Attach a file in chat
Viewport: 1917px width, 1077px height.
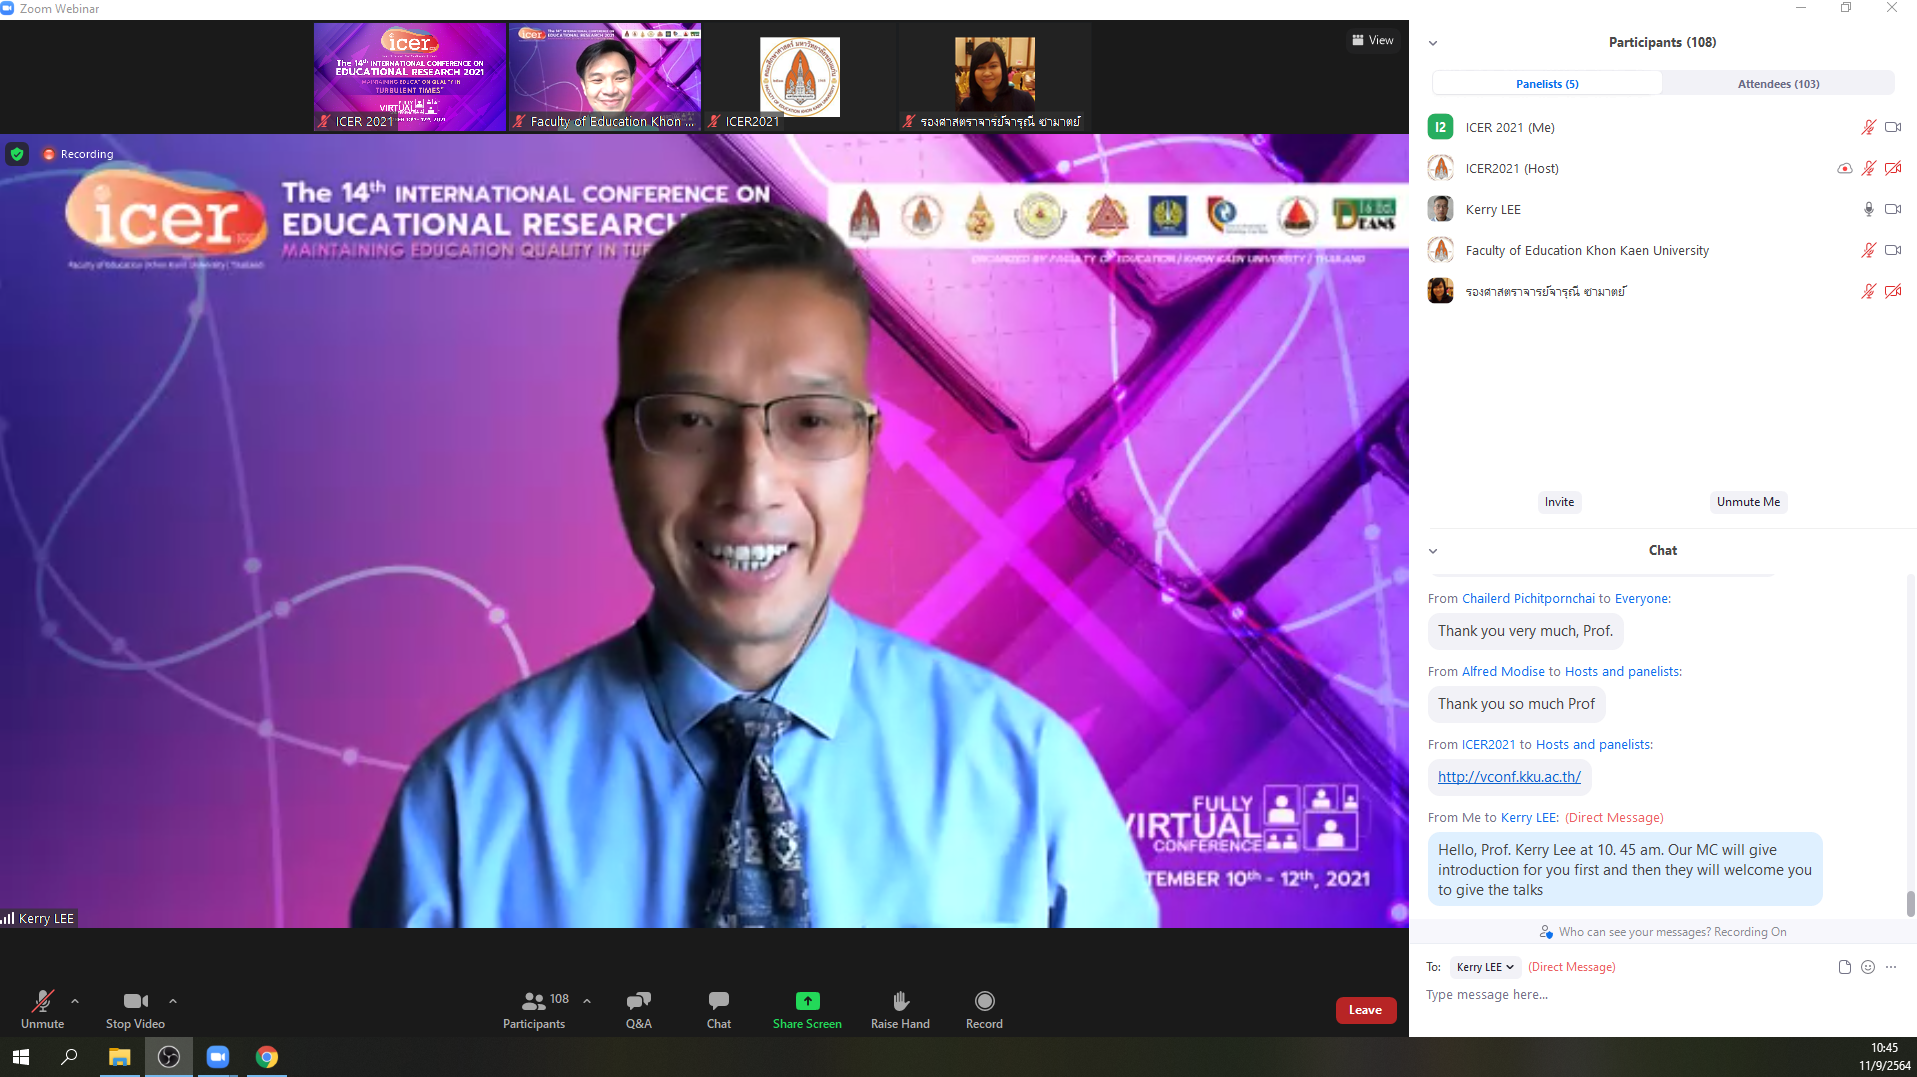coord(1844,967)
